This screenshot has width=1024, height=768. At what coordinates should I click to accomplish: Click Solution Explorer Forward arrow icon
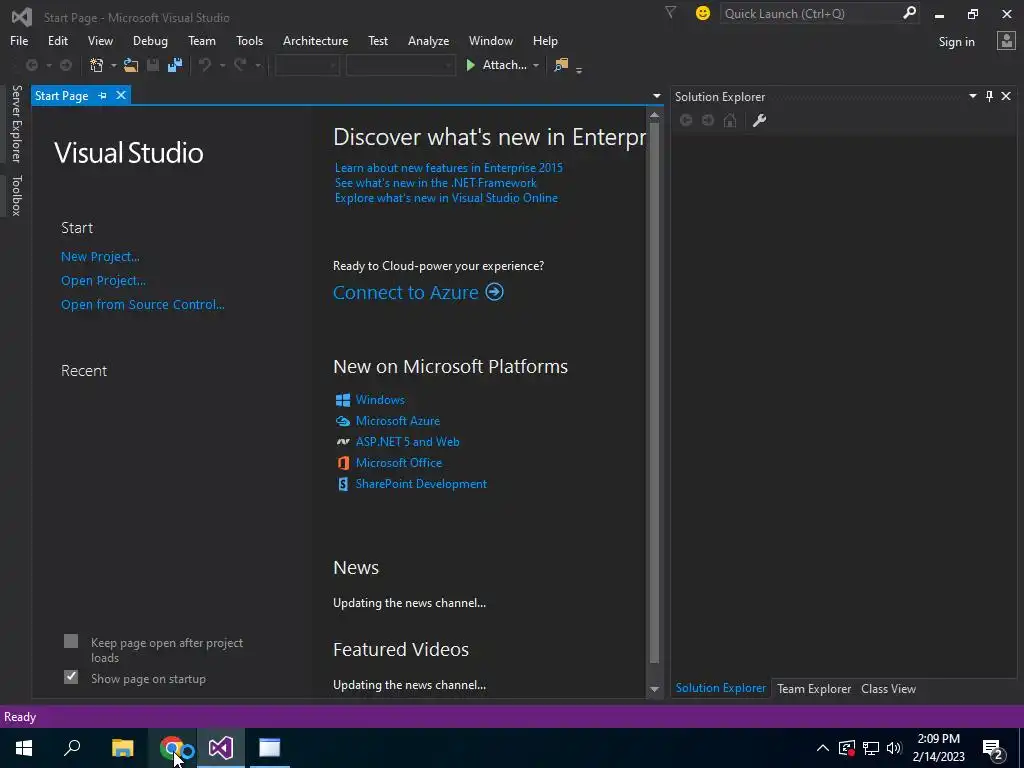tap(708, 120)
